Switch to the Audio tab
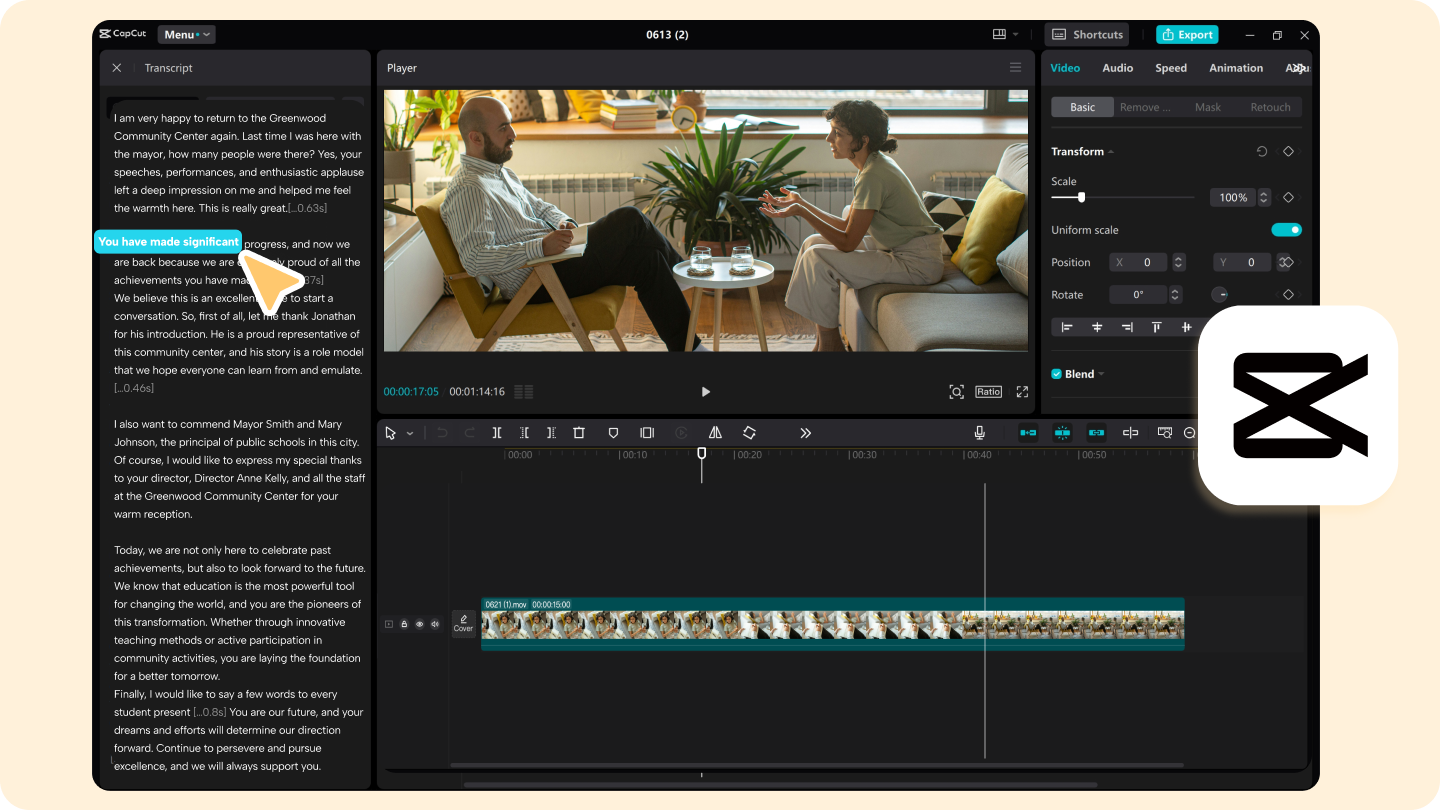 1117,67
